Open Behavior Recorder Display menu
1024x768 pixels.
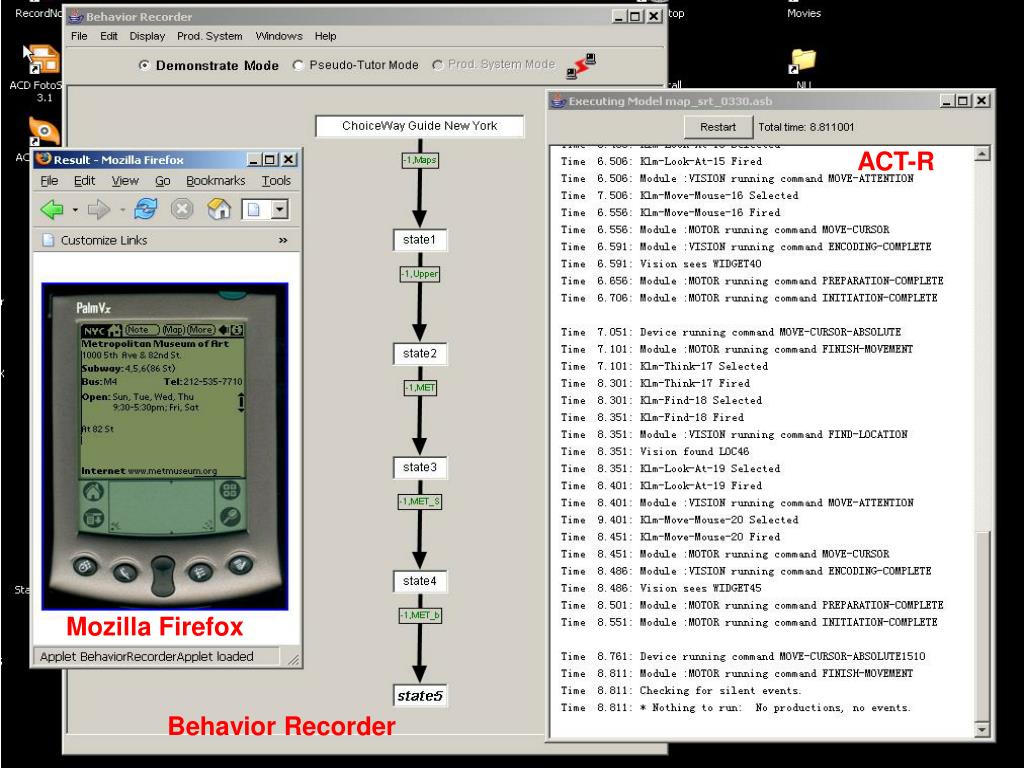pyautogui.click(x=147, y=36)
